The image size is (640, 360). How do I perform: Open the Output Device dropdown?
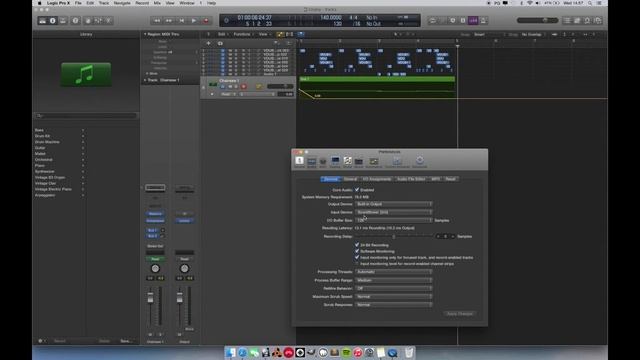tap(393, 204)
